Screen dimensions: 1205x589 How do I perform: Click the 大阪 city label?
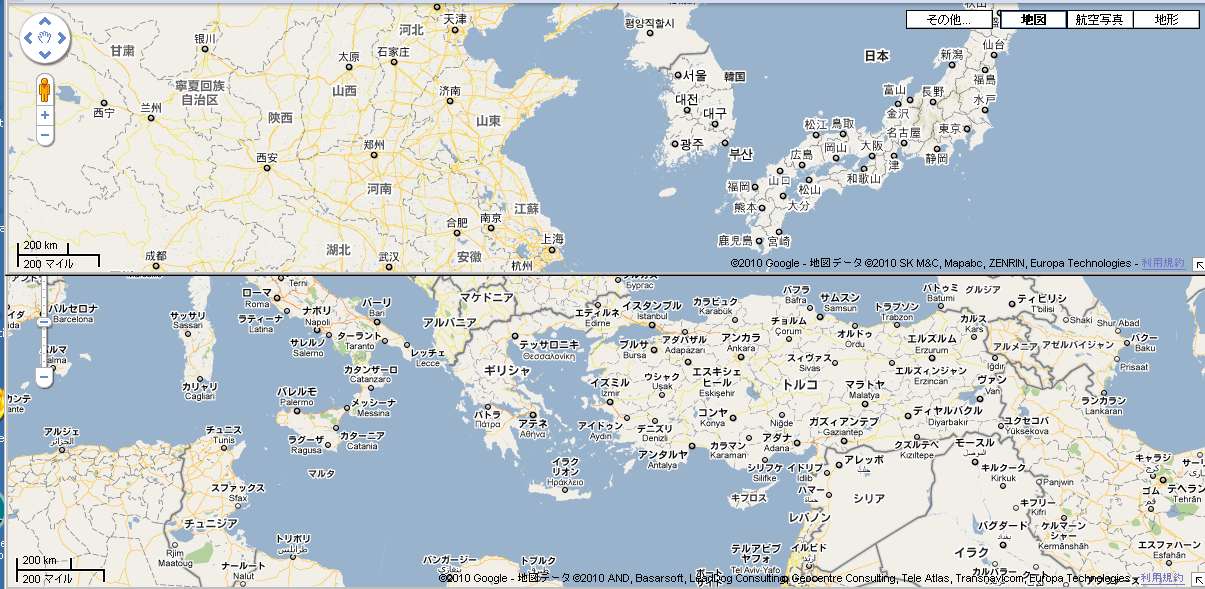(871, 145)
